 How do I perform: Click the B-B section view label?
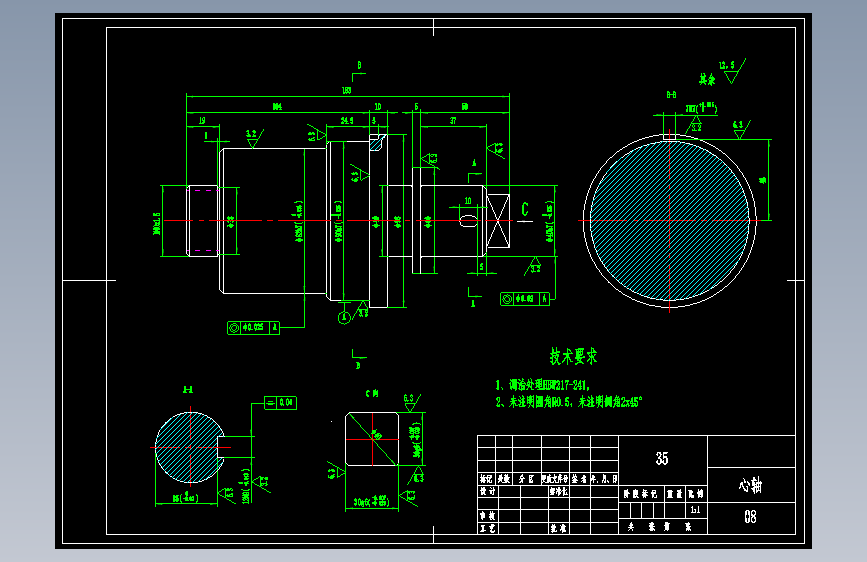point(671,95)
